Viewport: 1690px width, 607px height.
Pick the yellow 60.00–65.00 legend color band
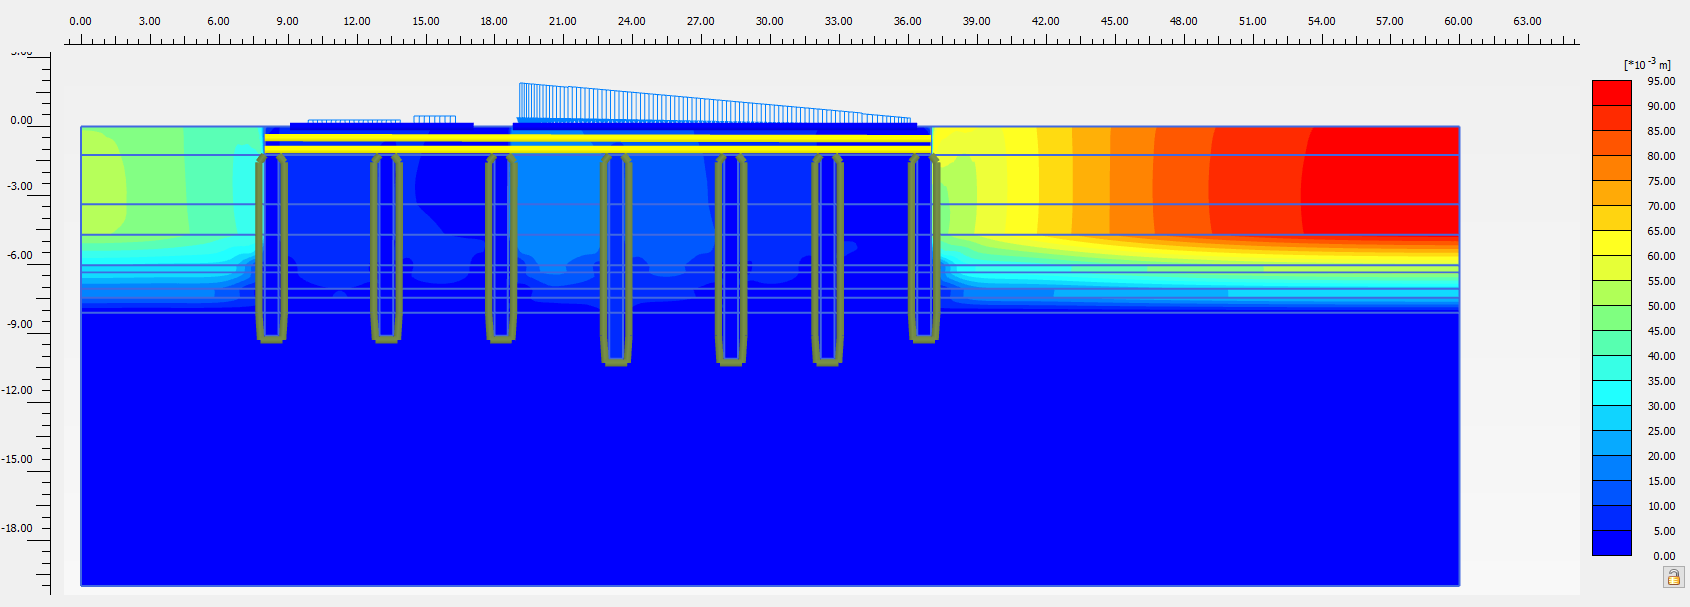tap(1611, 243)
